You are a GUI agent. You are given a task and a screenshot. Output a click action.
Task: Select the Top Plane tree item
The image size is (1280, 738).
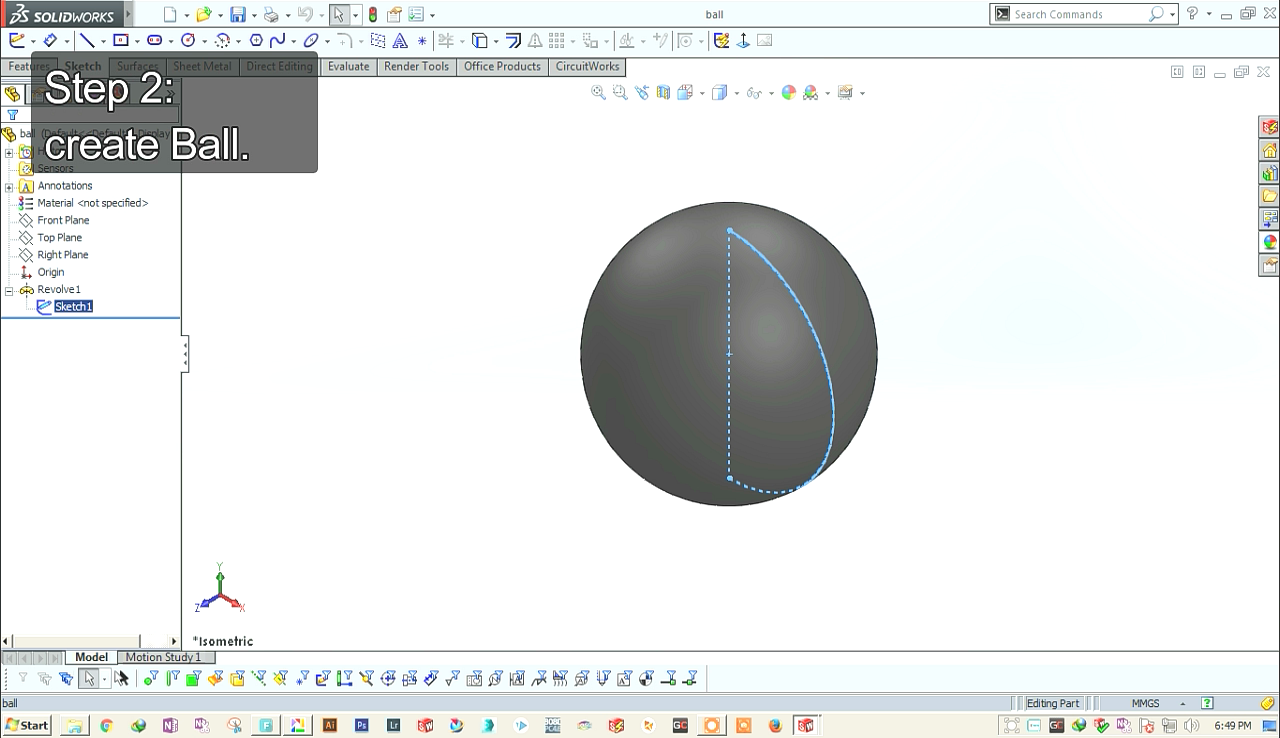[x=59, y=237]
